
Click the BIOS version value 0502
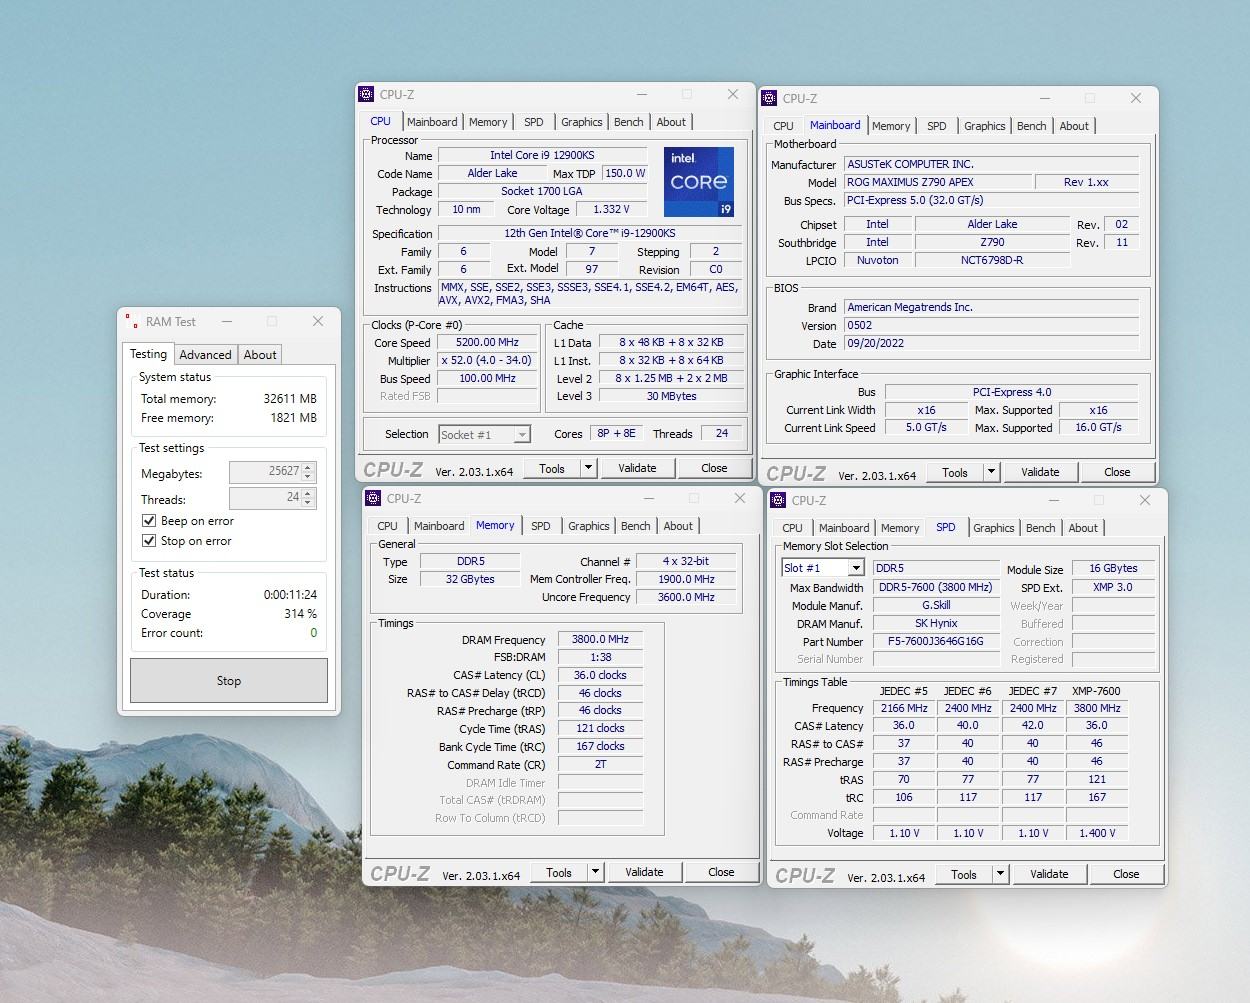991,325
